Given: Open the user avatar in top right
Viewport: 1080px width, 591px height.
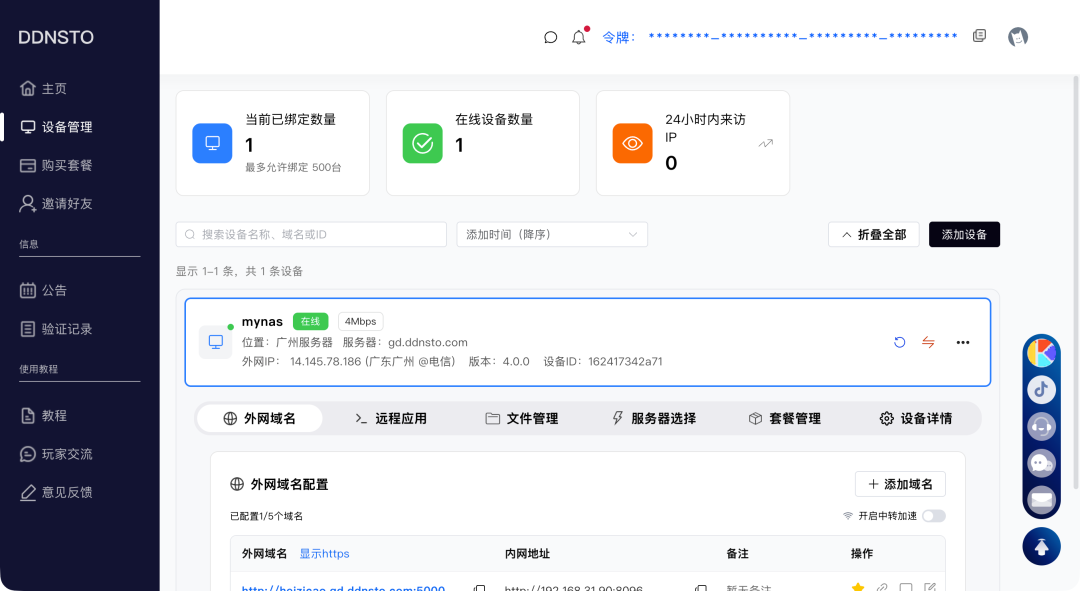Looking at the screenshot, I should (1018, 37).
